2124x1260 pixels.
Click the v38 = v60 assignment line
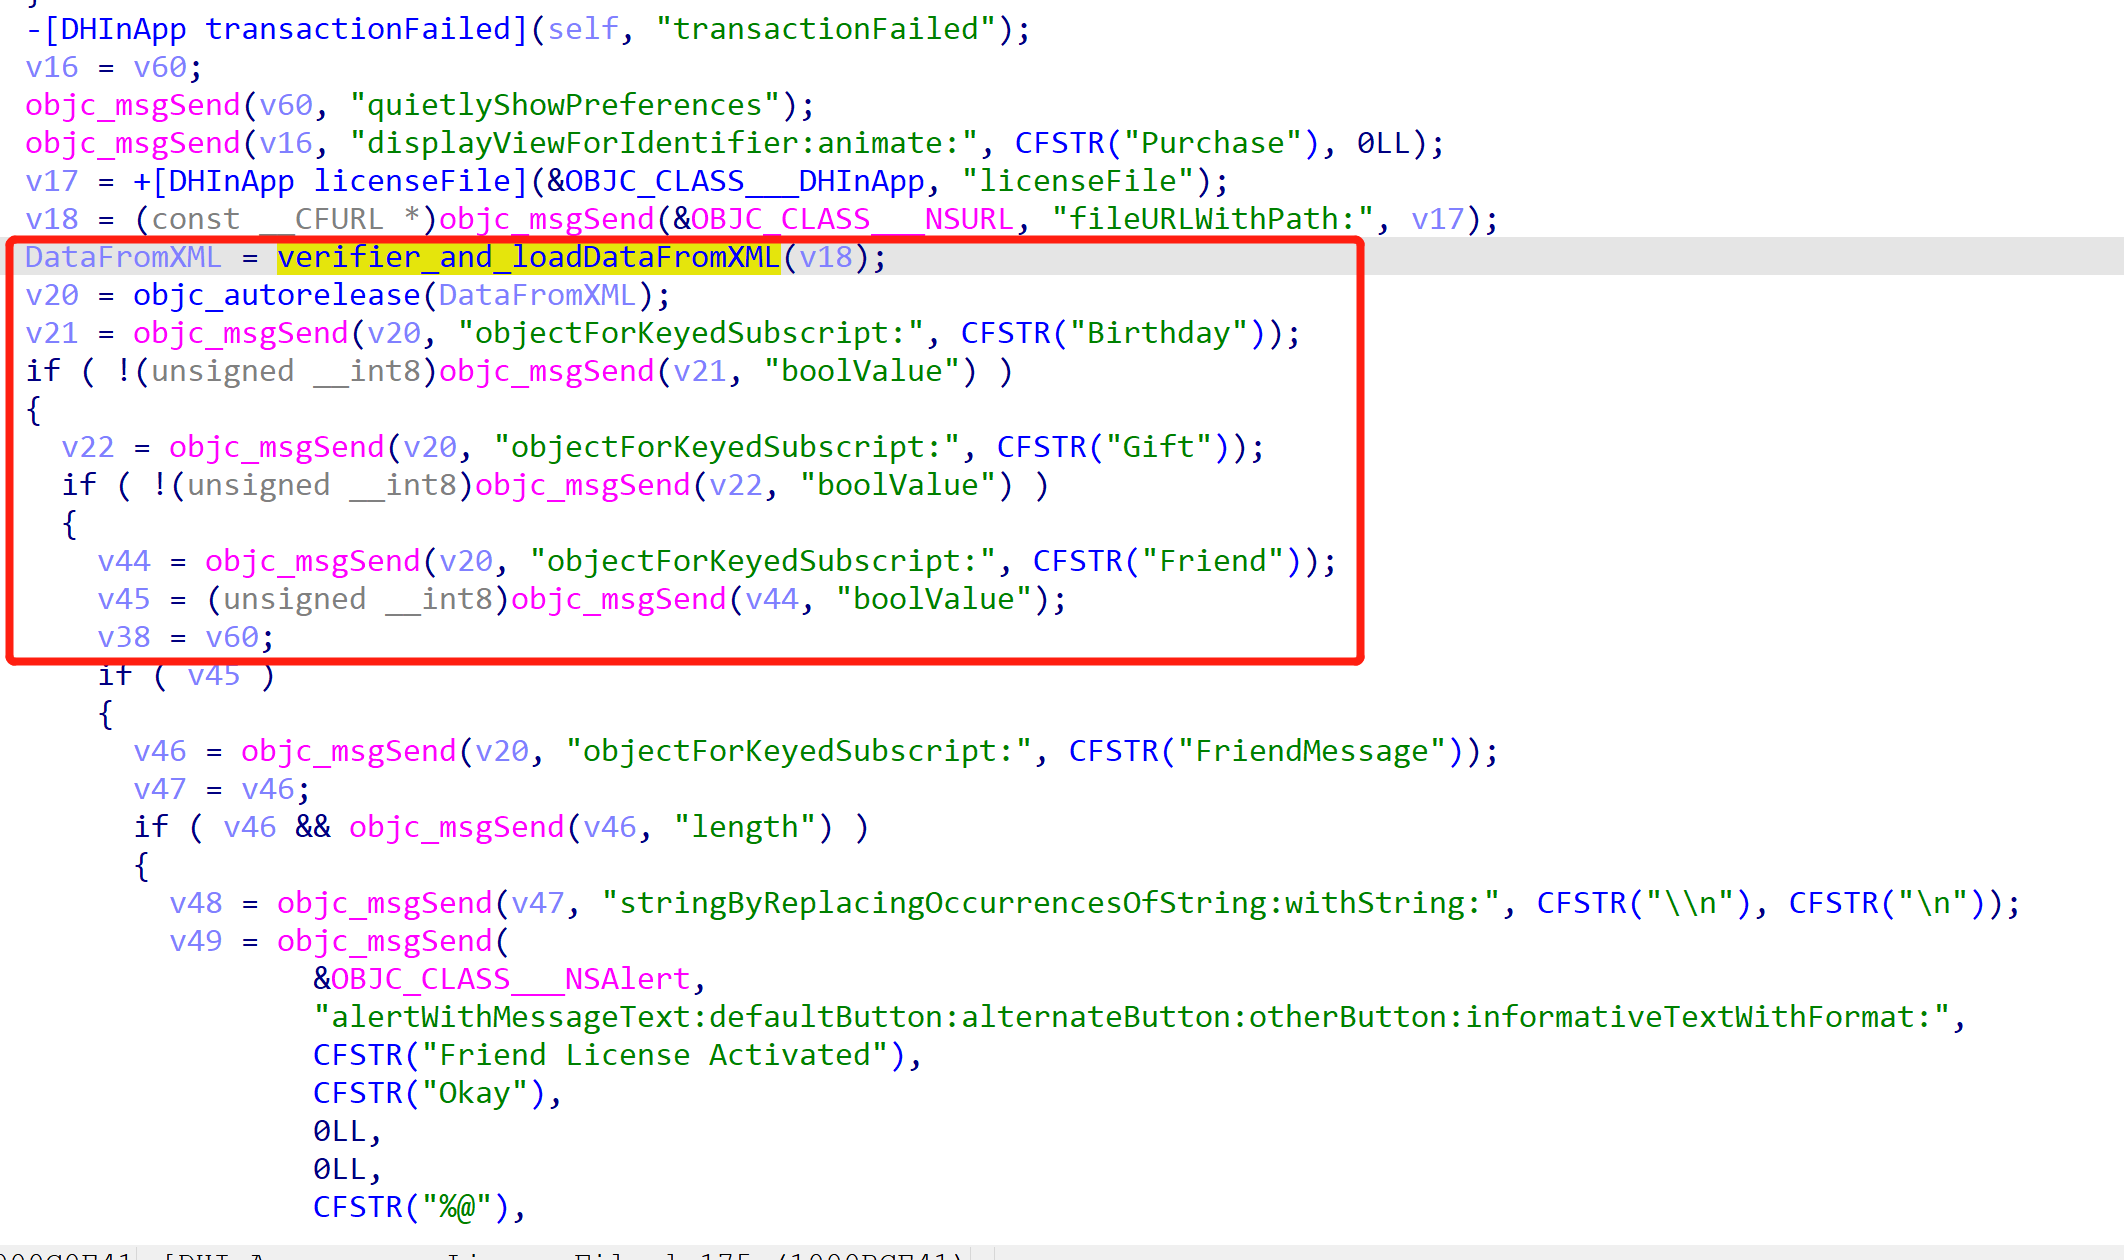(x=184, y=638)
